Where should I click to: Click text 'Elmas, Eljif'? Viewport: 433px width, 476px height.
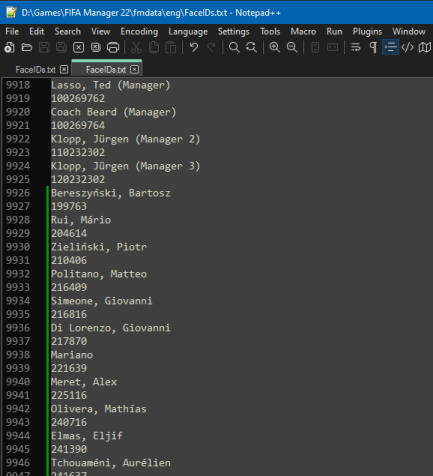pyautogui.click(x=87, y=436)
